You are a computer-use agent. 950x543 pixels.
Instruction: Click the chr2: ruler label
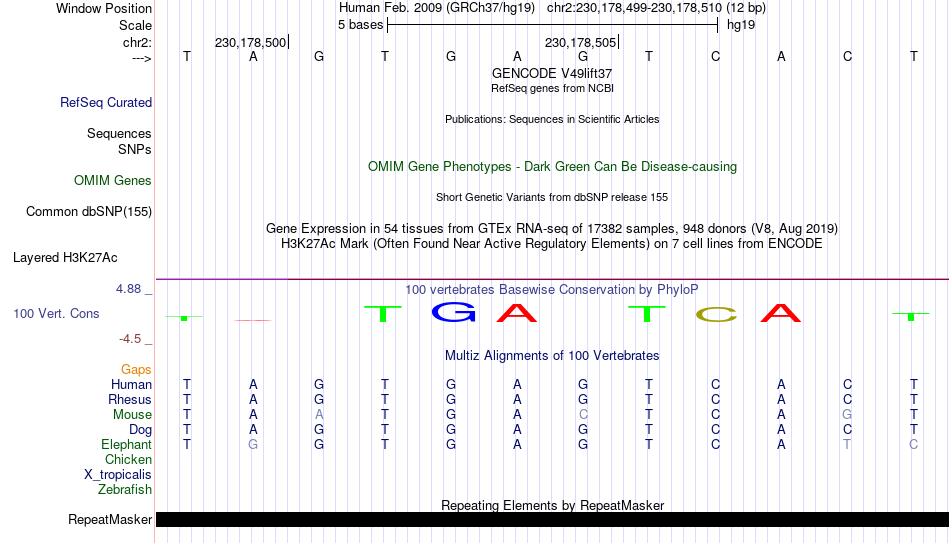pos(137,42)
